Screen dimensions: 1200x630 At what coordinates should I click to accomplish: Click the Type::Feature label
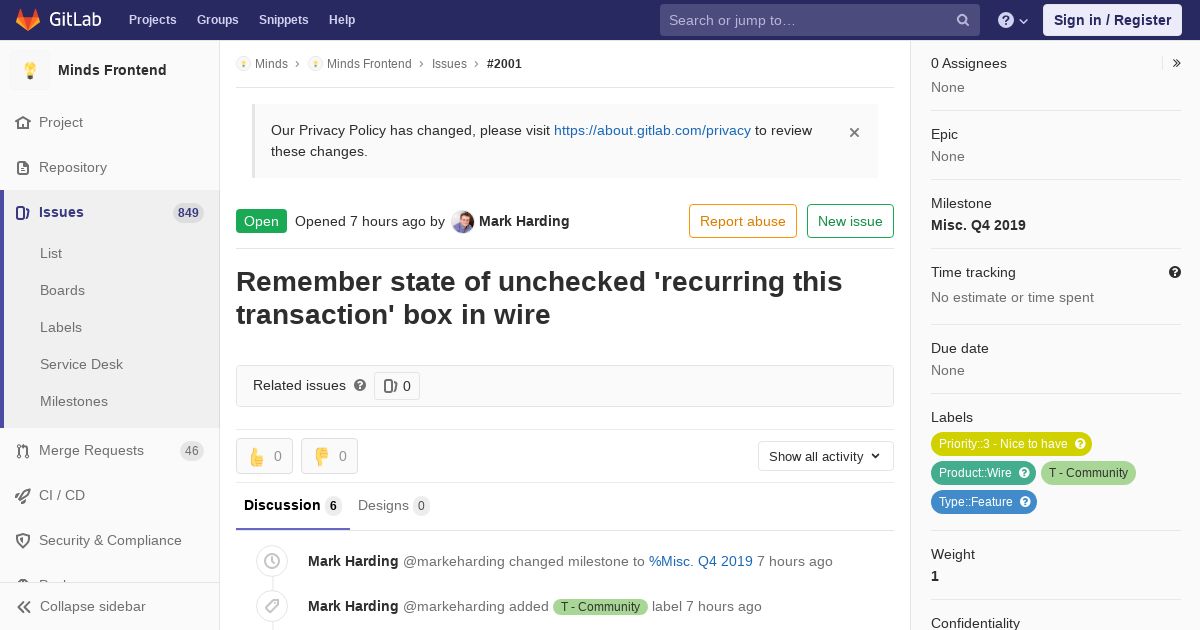[984, 502]
